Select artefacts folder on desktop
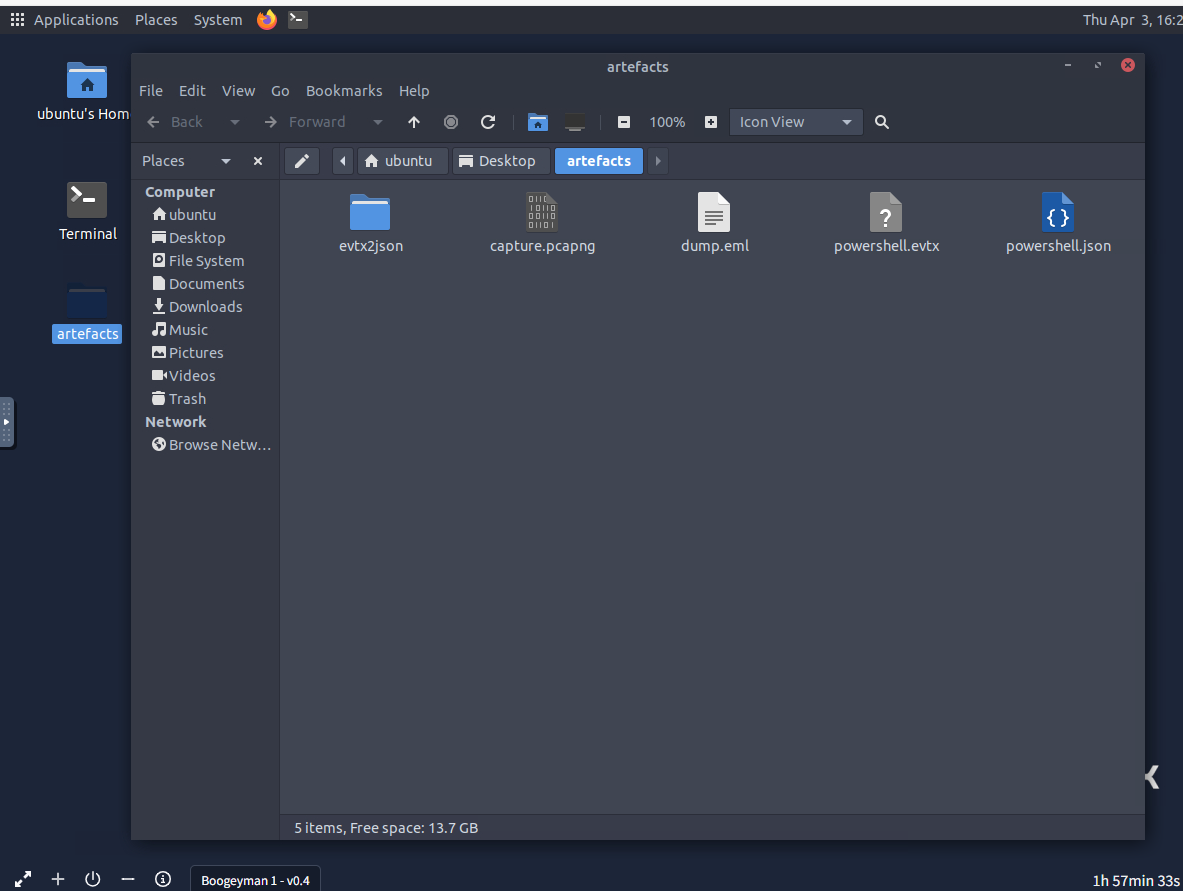The height and width of the screenshot is (891, 1183). [x=87, y=313]
